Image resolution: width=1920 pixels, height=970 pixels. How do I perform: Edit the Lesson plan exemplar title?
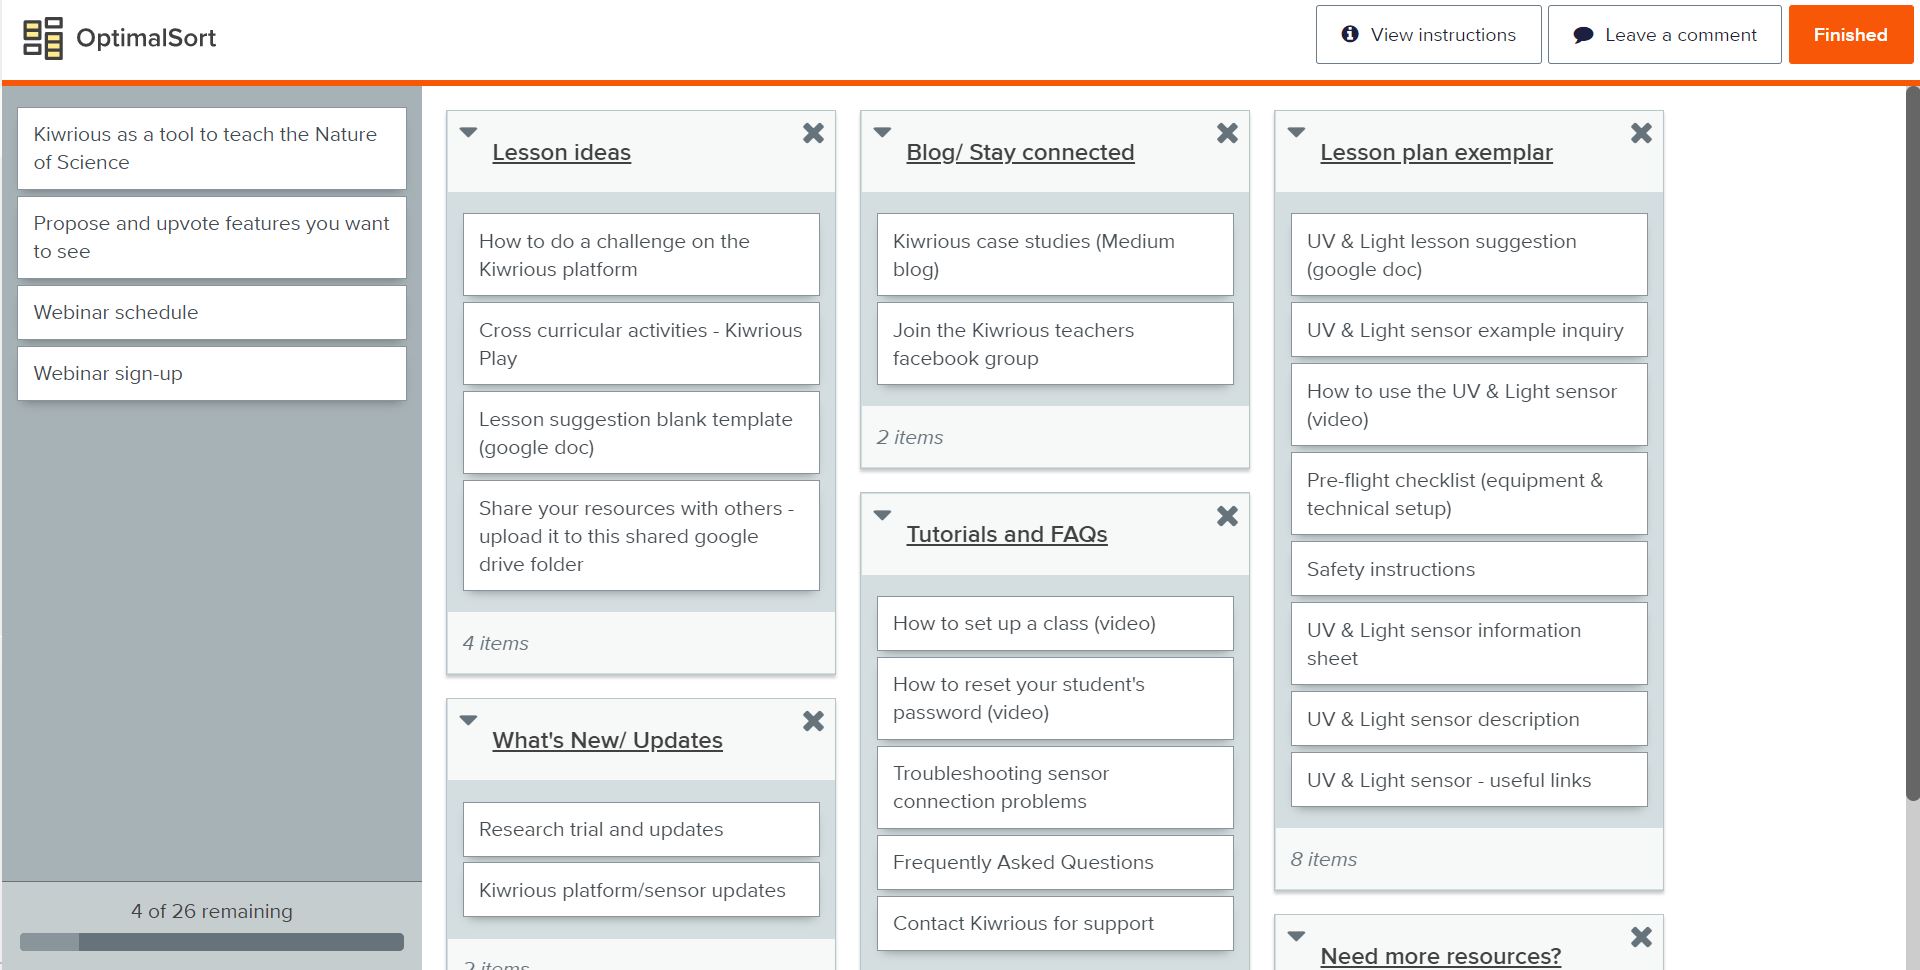pyautogui.click(x=1436, y=152)
